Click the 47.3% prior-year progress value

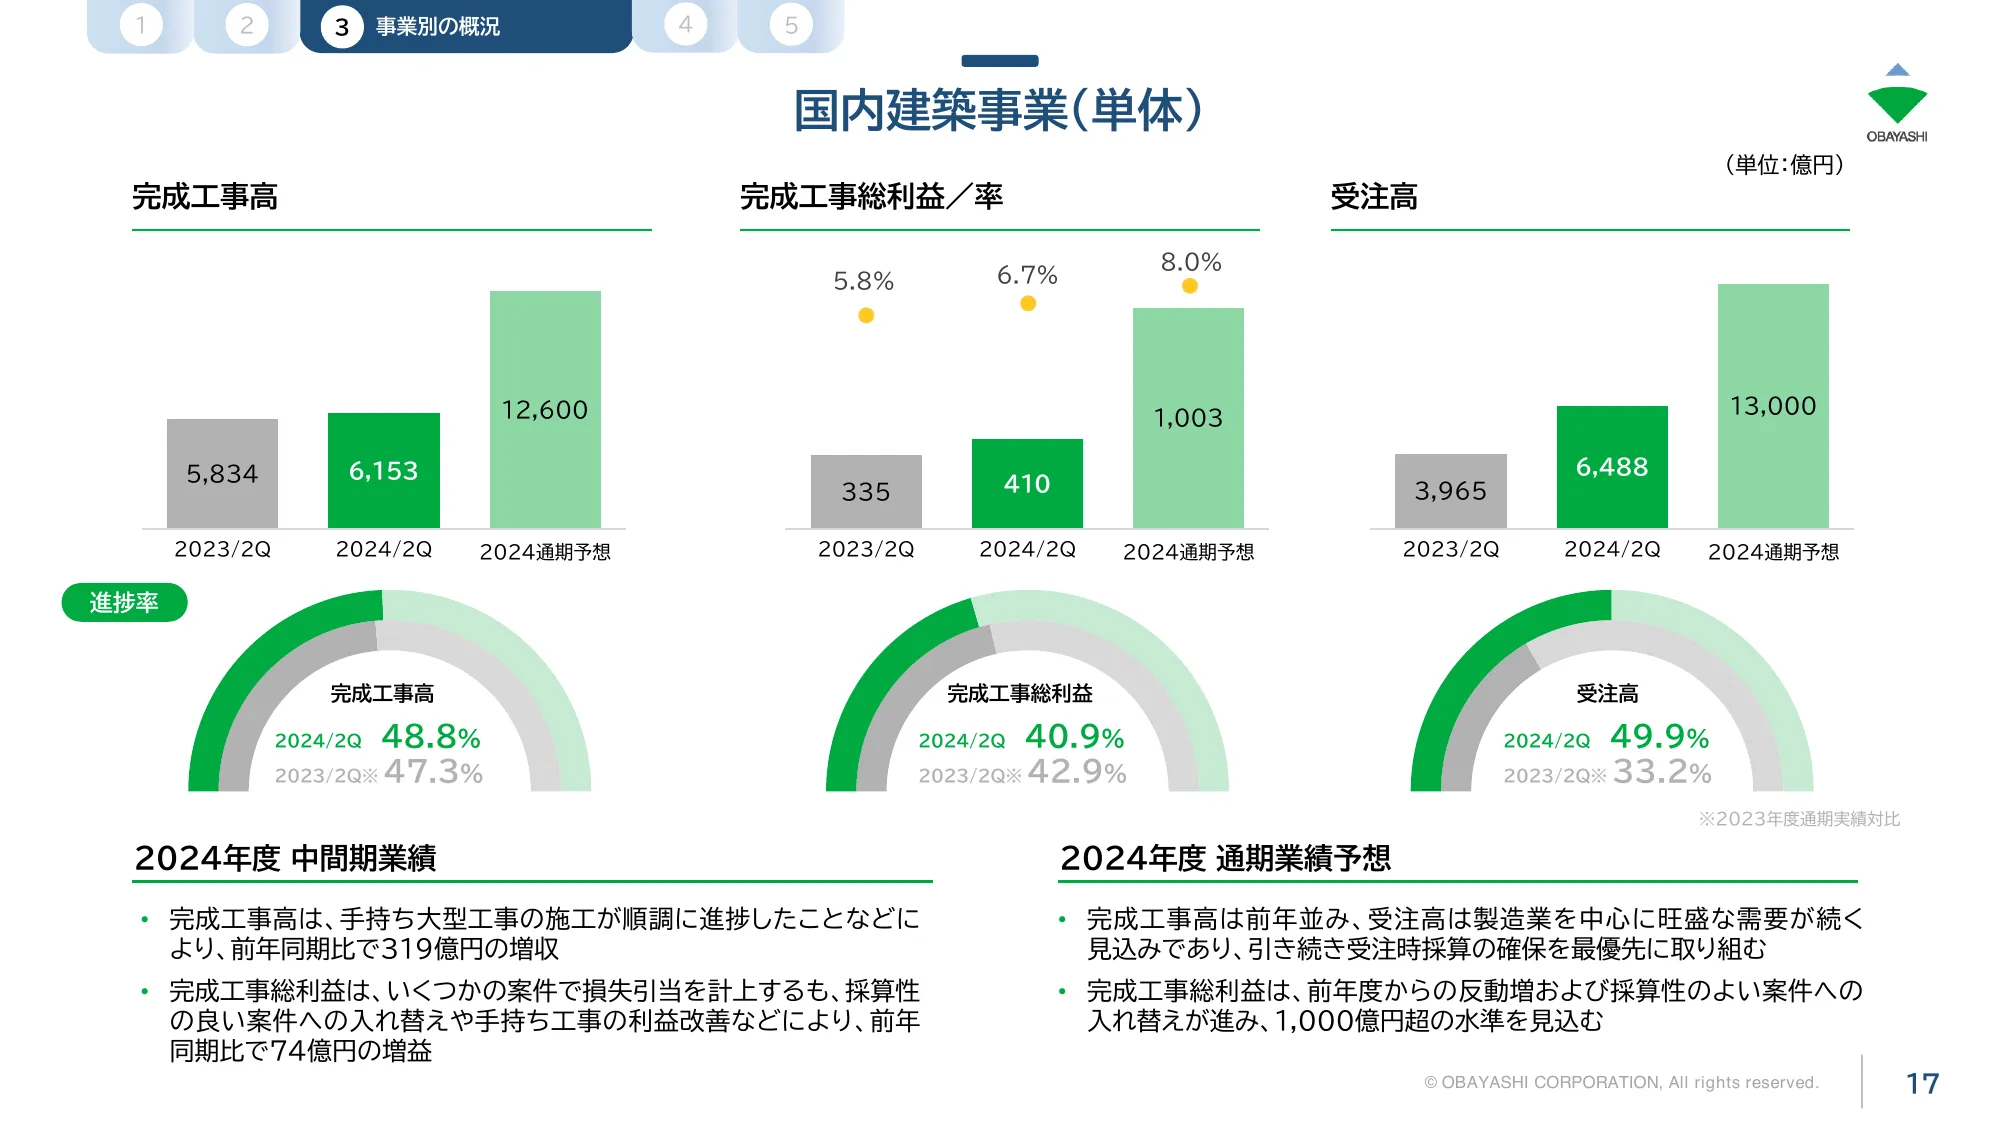point(433,772)
